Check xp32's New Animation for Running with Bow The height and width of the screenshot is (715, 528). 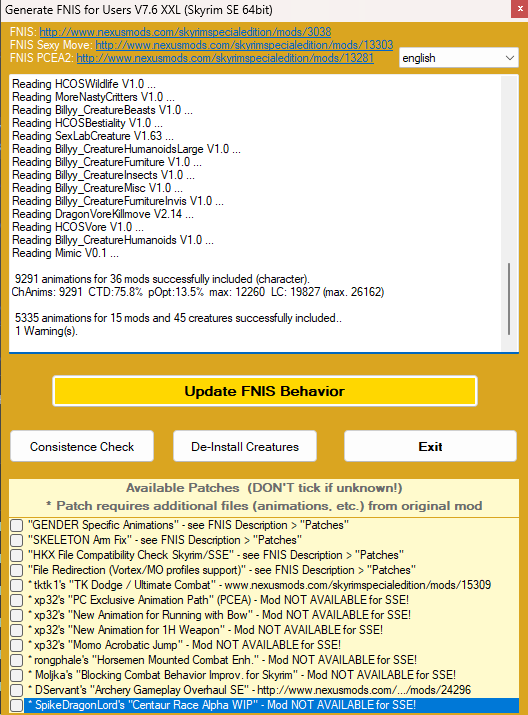coord(17,615)
